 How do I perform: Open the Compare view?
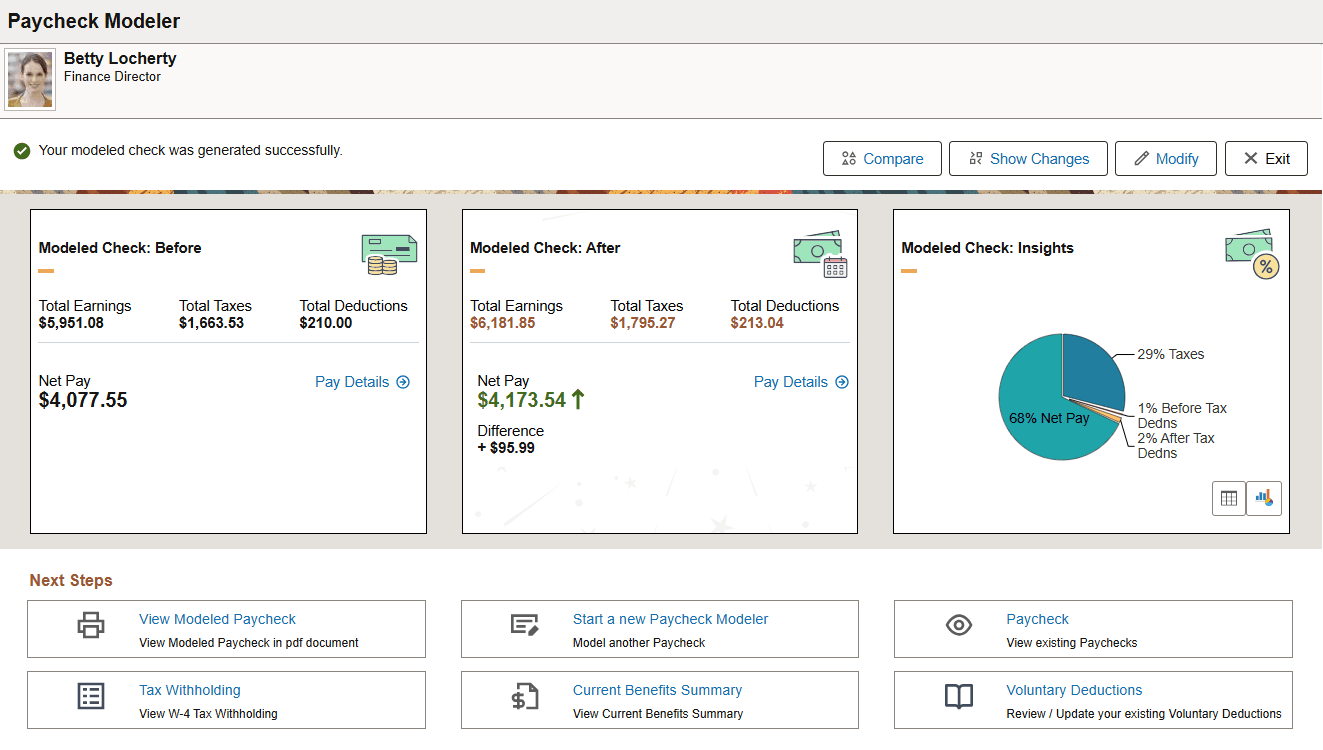881,158
